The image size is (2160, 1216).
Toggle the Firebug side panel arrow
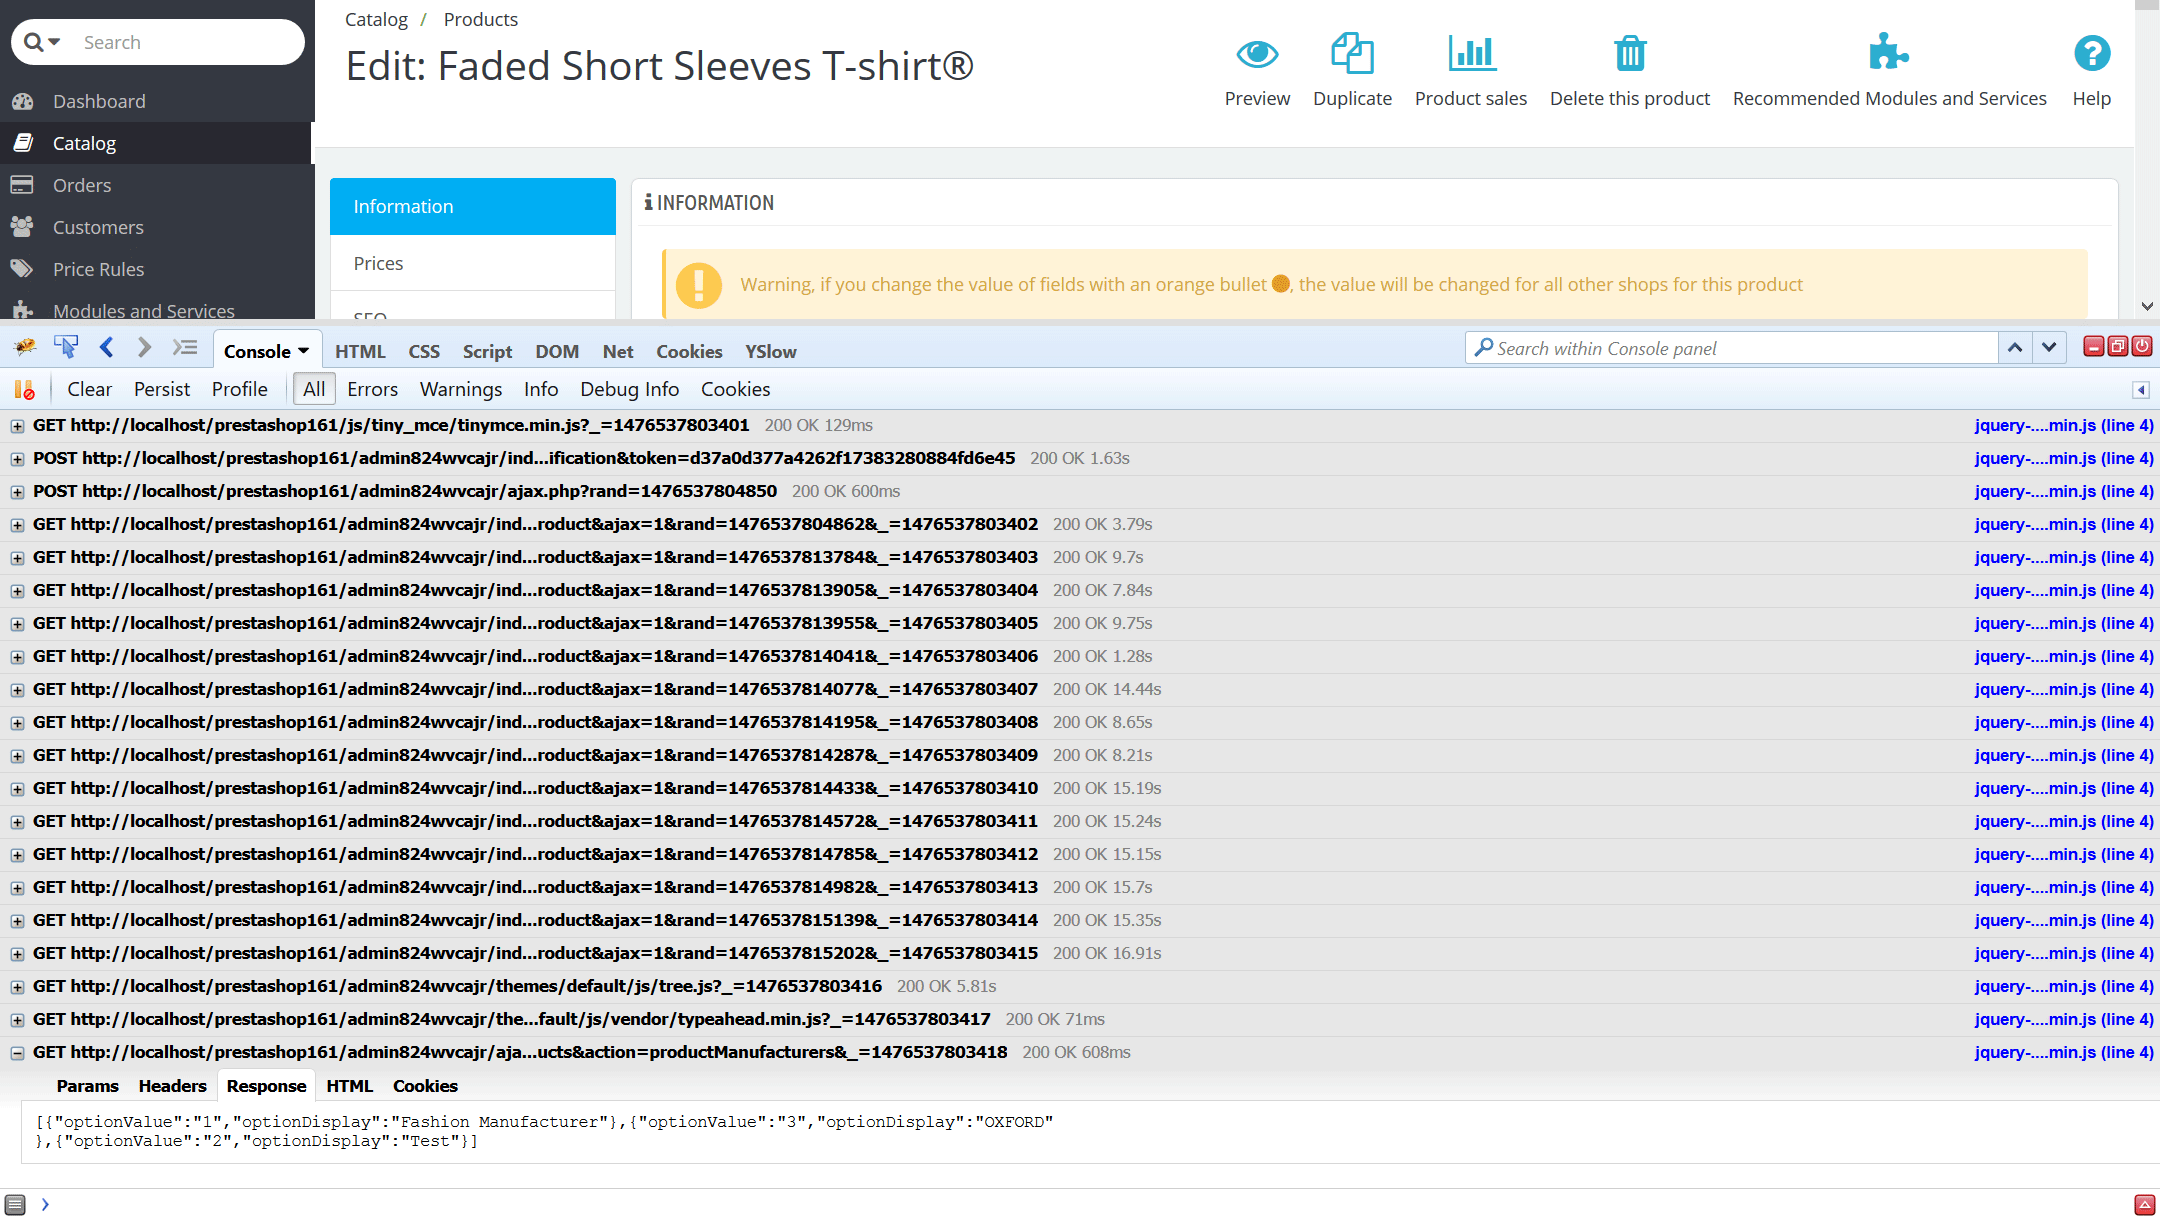point(2141,390)
